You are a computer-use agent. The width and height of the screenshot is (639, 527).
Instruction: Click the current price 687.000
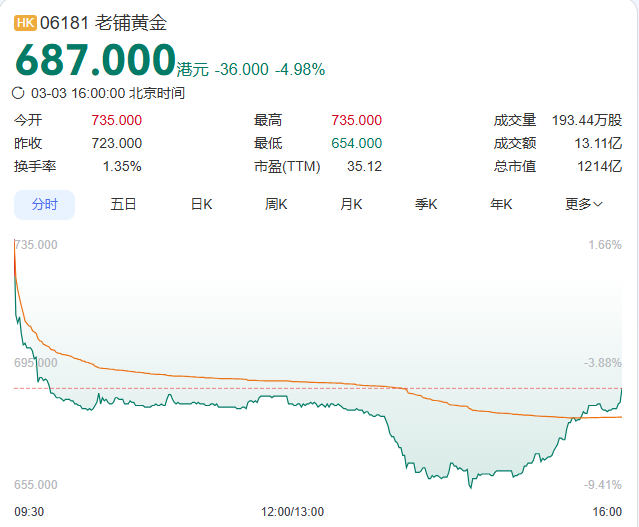point(95,60)
